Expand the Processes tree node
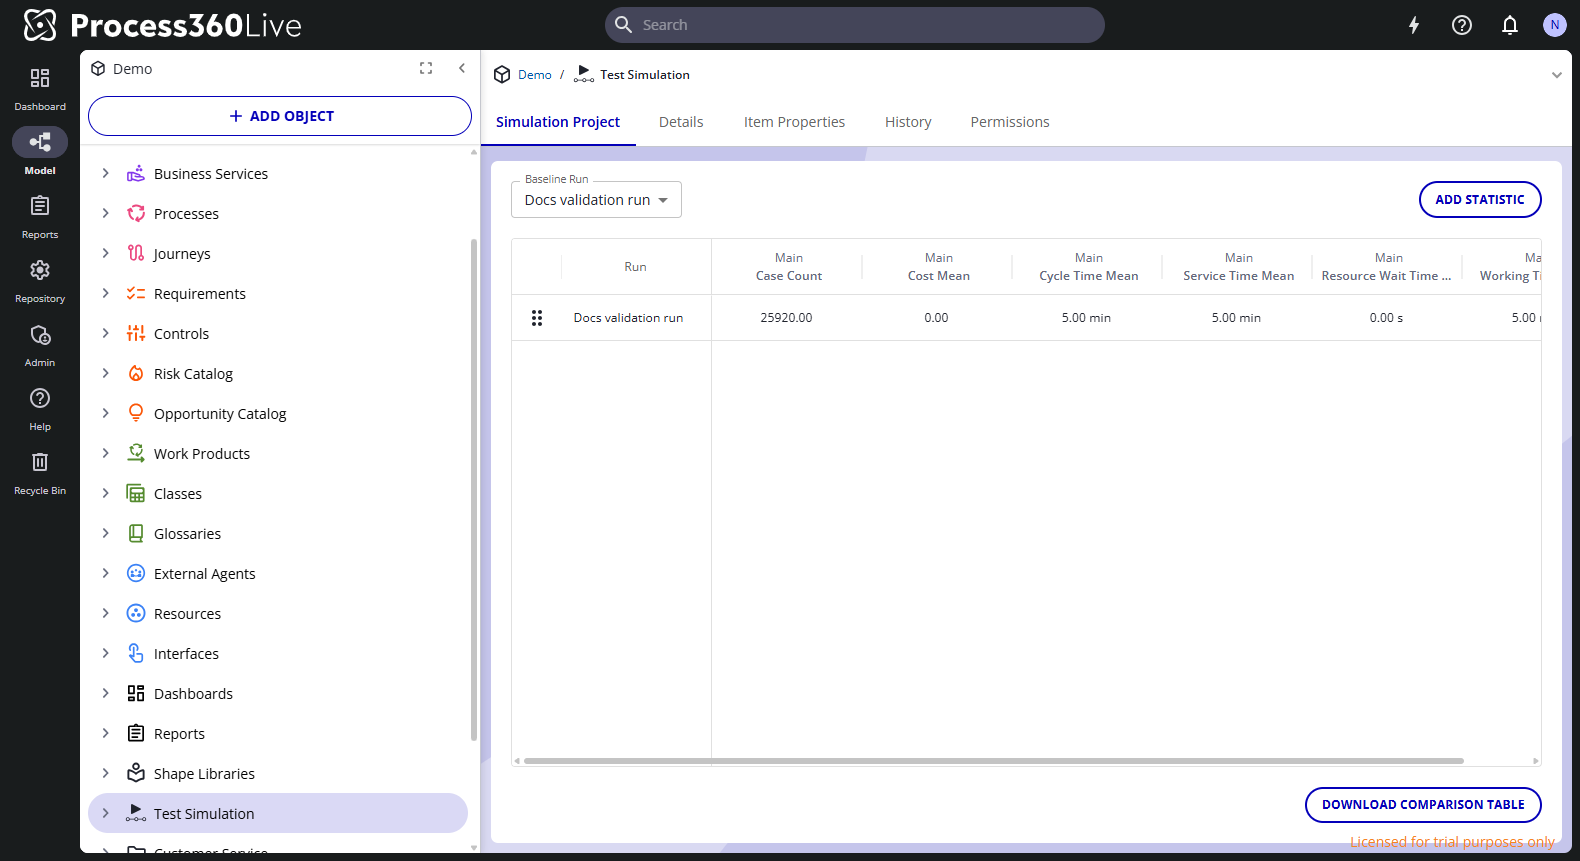The height and width of the screenshot is (861, 1580). pos(105,214)
